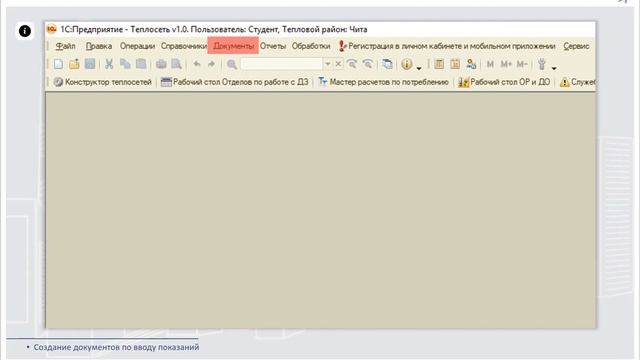
Task: Click the Print icon
Action: [161, 64]
